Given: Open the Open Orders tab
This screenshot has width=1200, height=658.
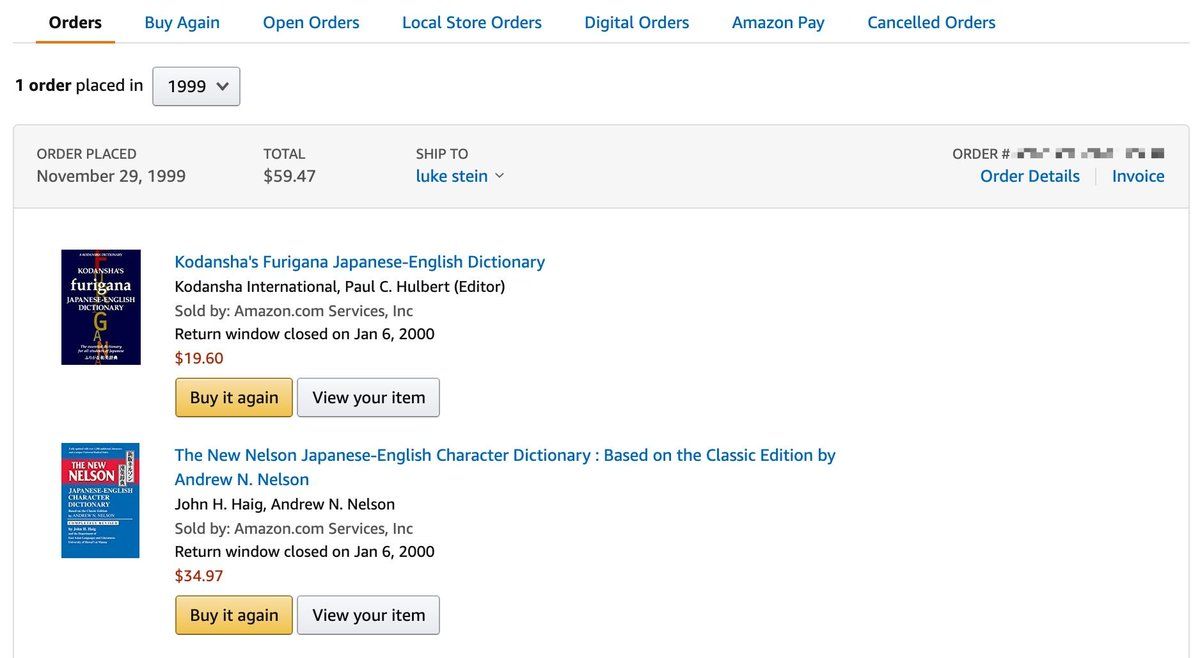Looking at the screenshot, I should (311, 22).
